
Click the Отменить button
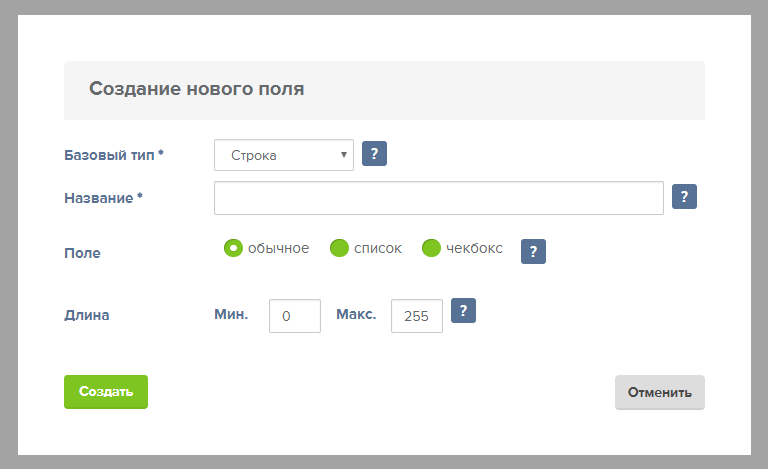point(660,392)
